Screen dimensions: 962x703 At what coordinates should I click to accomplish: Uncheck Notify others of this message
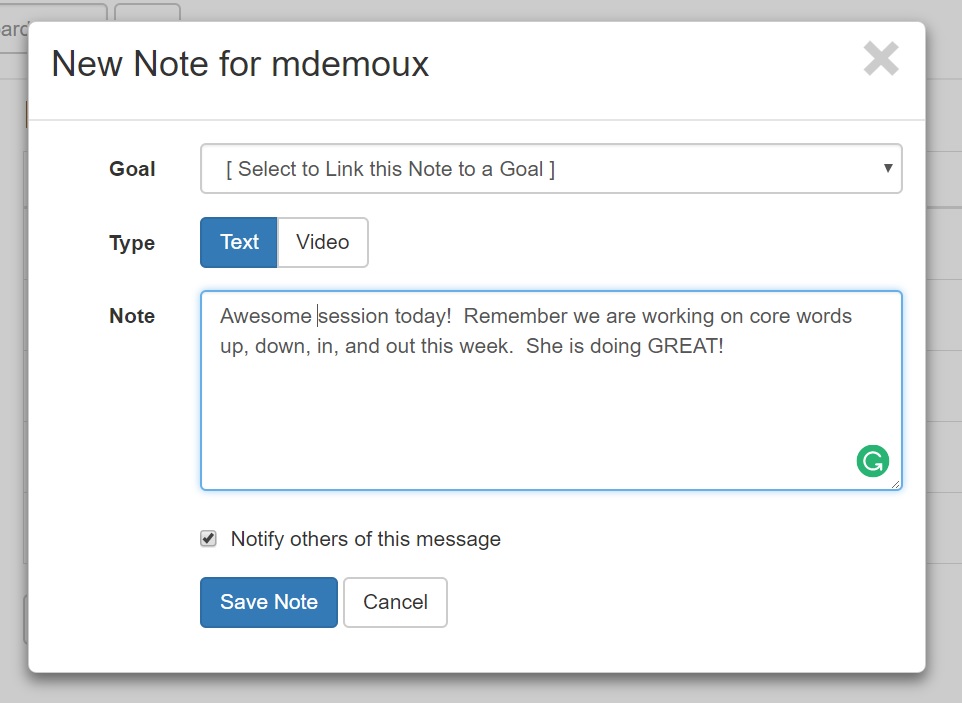[x=208, y=539]
